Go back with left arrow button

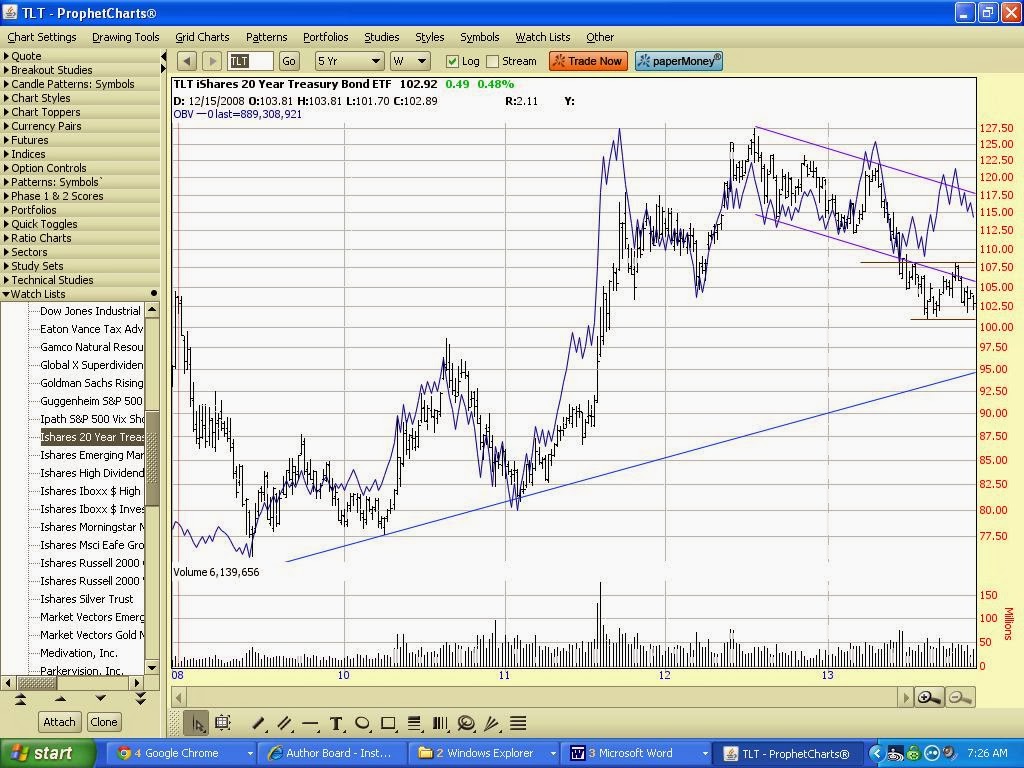pyautogui.click(x=187, y=61)
